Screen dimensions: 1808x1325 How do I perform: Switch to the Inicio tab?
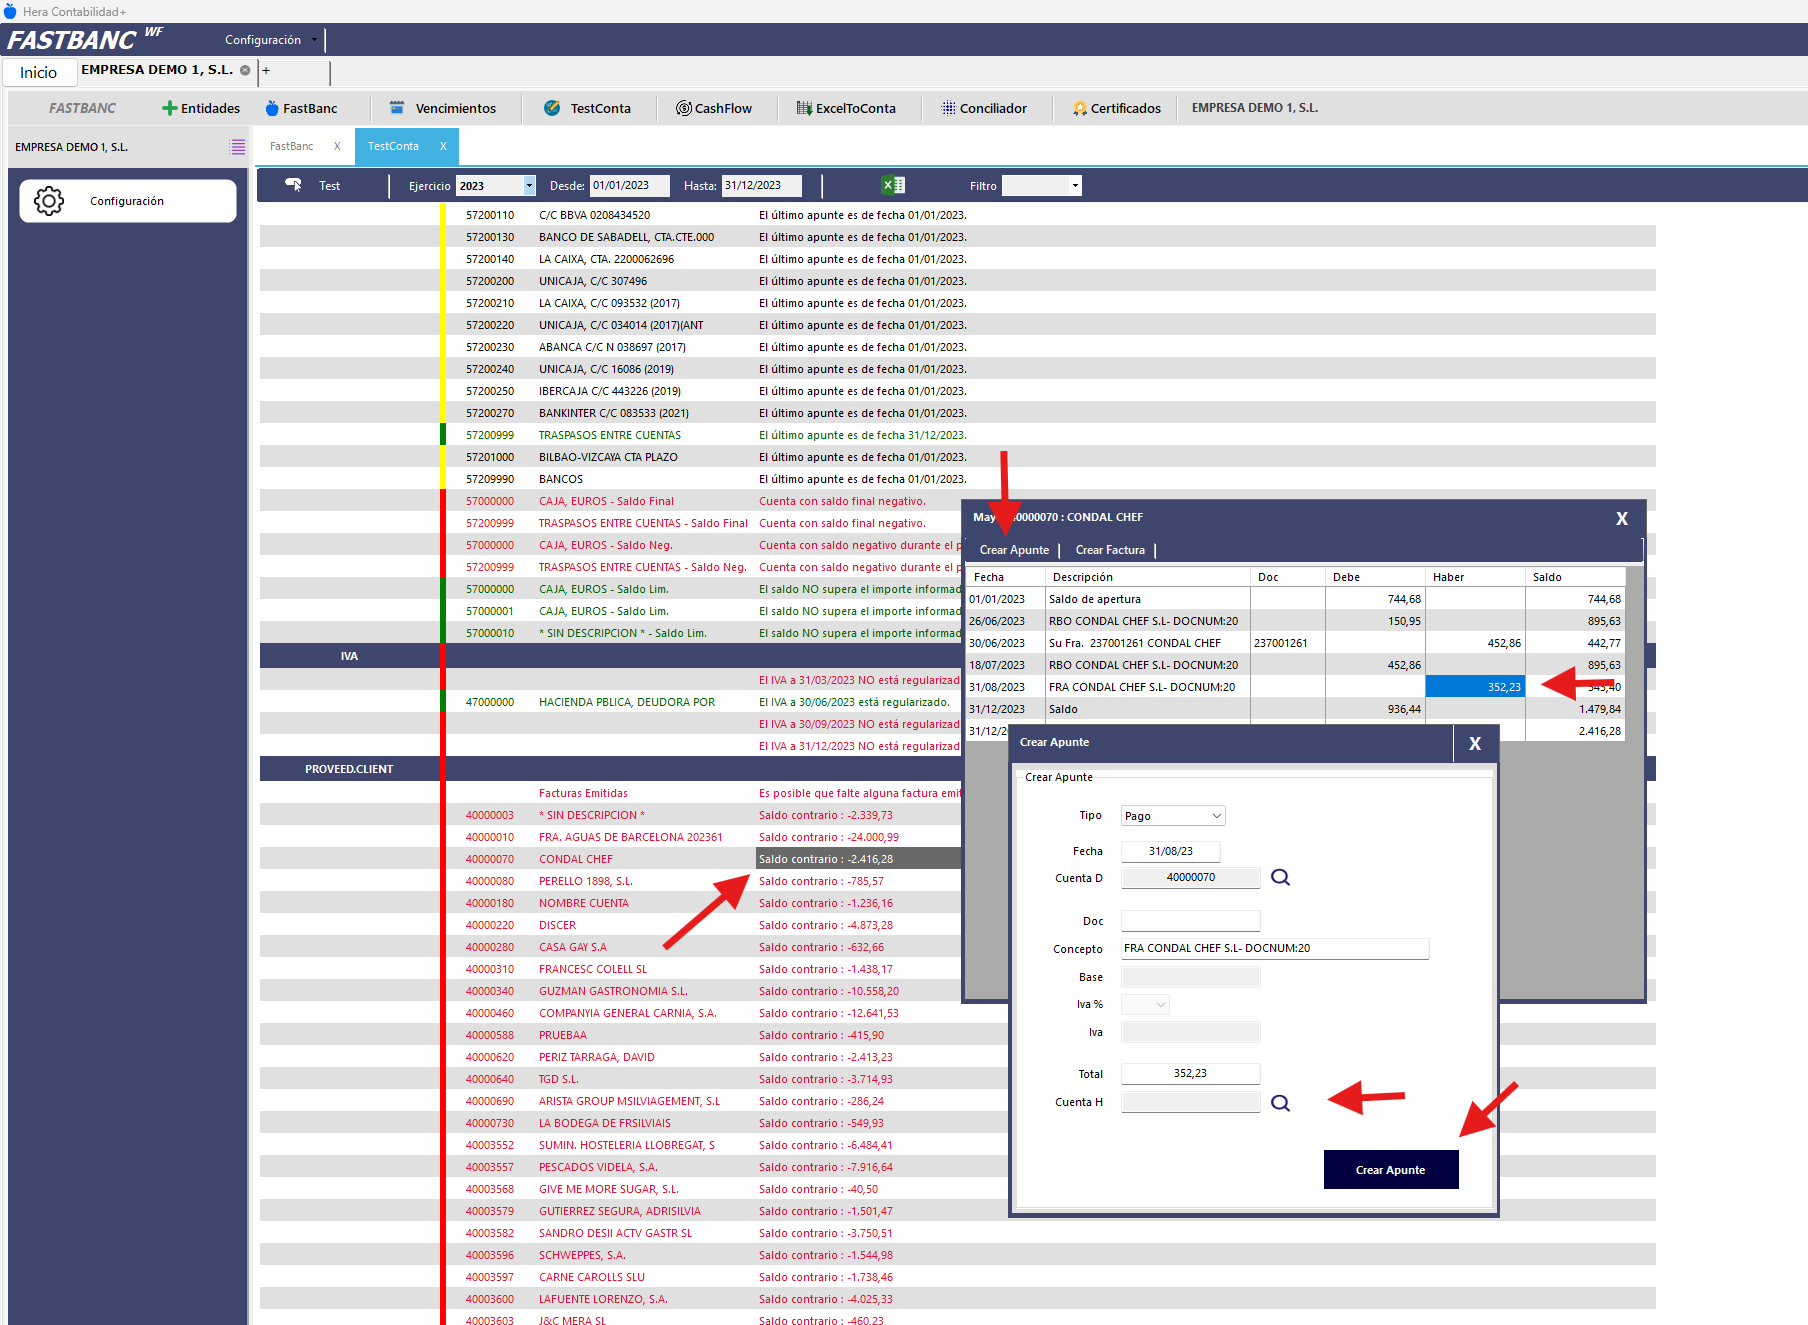point(39,72)
